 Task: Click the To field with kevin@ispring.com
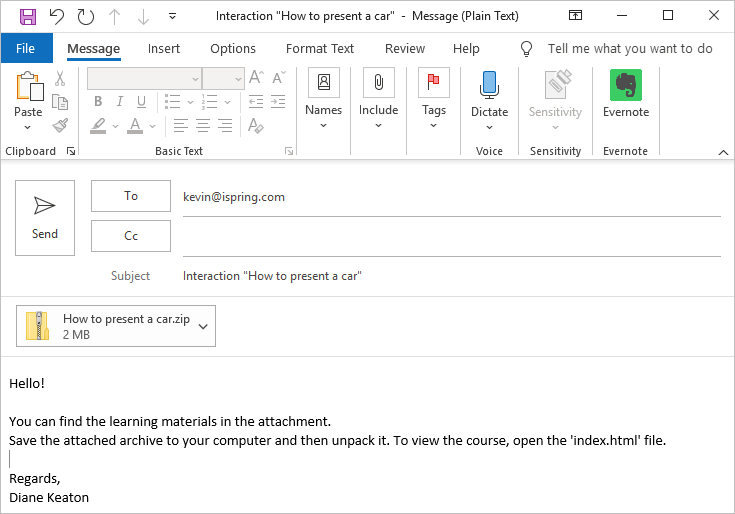pyautogui.click(x=451, y=197)
